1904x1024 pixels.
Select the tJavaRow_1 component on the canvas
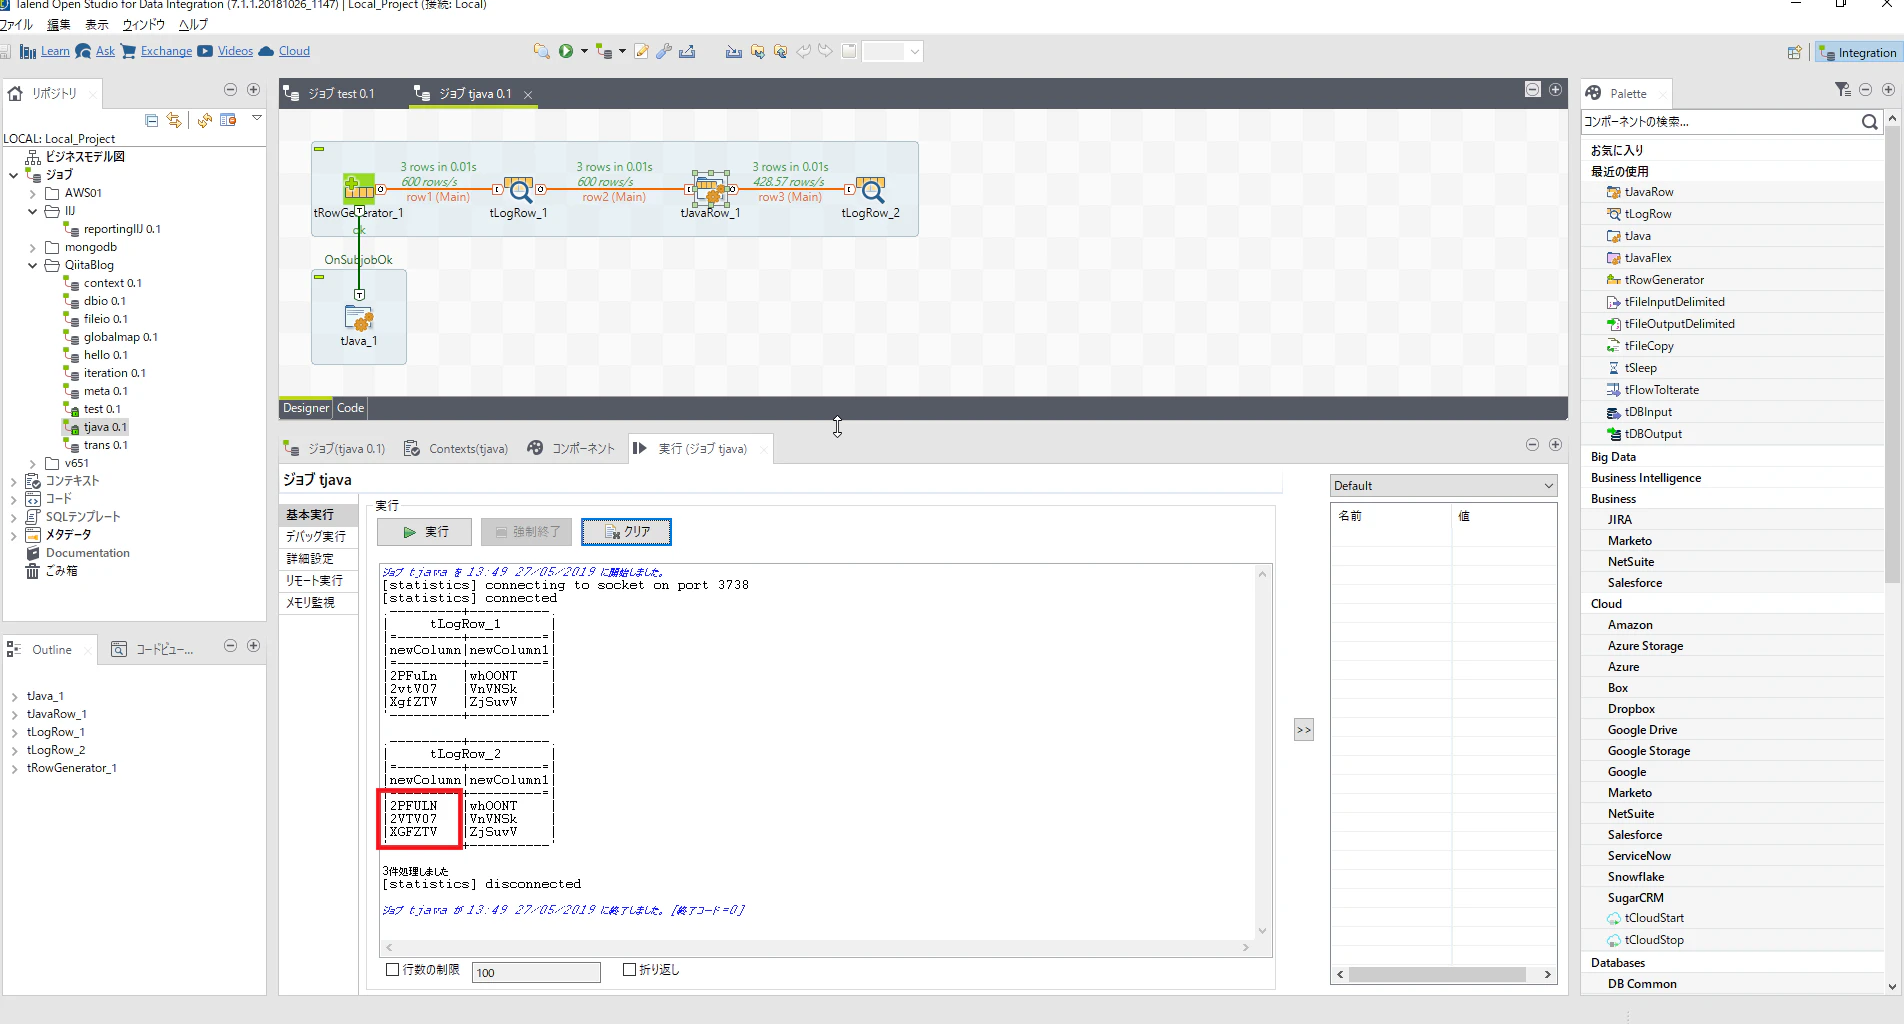[x=710, y=188]
